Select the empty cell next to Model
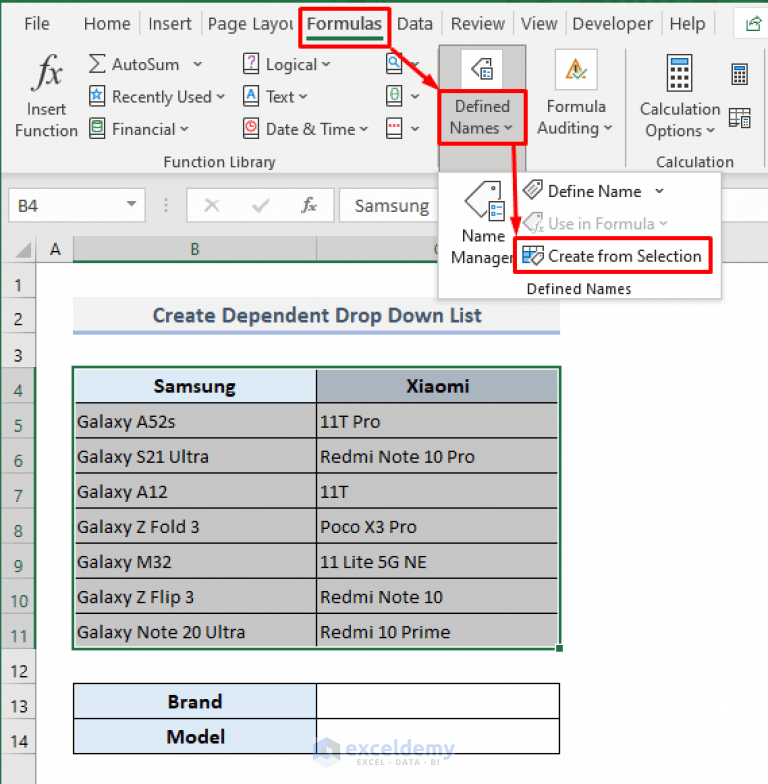The image size is (768, 784). point(438,736)
